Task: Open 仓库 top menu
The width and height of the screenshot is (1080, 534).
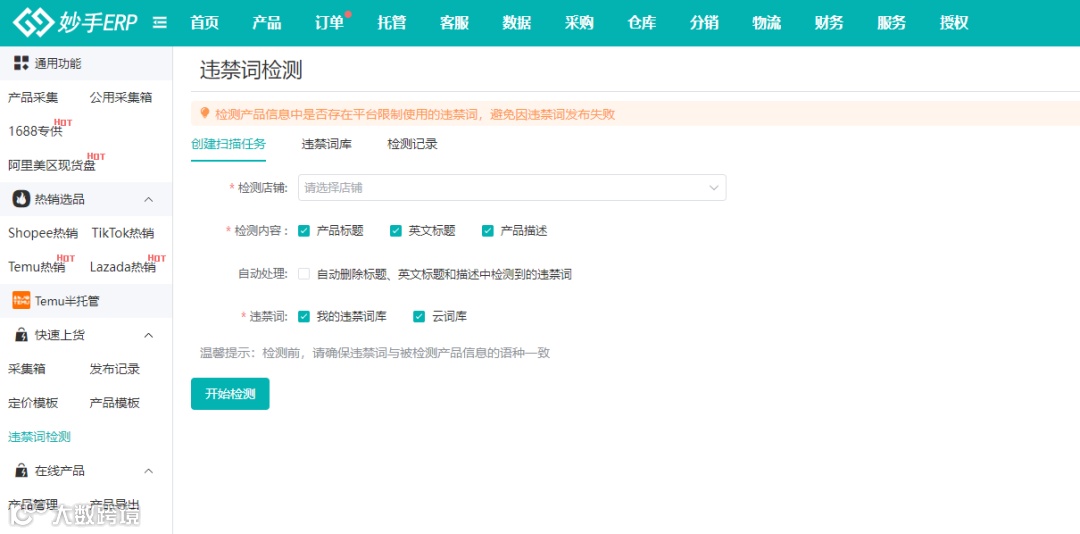Action: (x=641, y=23)
